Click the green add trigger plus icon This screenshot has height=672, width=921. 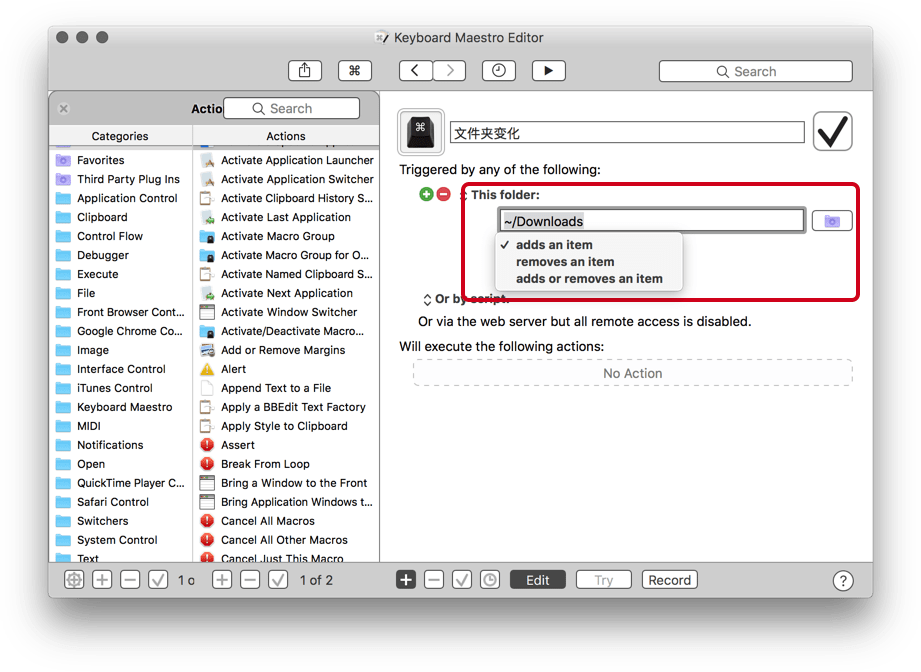426,194
